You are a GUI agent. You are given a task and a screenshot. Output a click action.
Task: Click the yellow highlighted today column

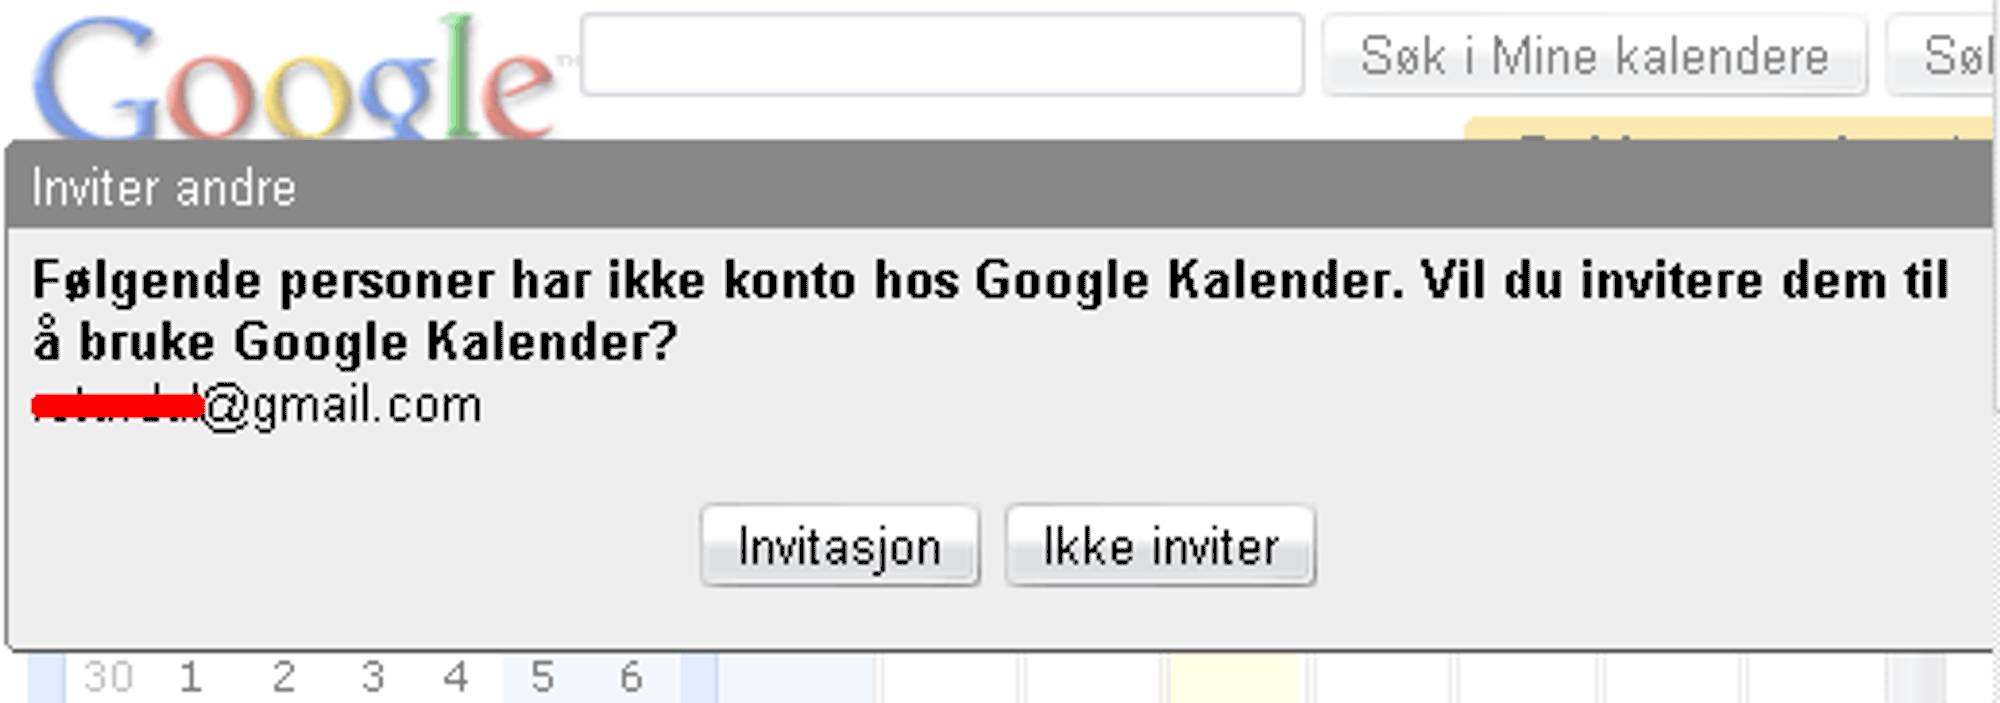pos(1234,678)
